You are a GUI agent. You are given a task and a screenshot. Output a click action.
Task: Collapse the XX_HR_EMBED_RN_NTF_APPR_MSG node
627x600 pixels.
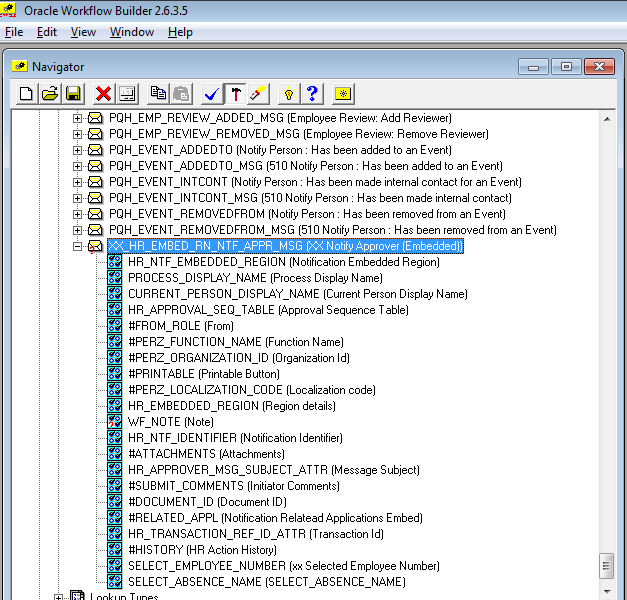[77, 246]
